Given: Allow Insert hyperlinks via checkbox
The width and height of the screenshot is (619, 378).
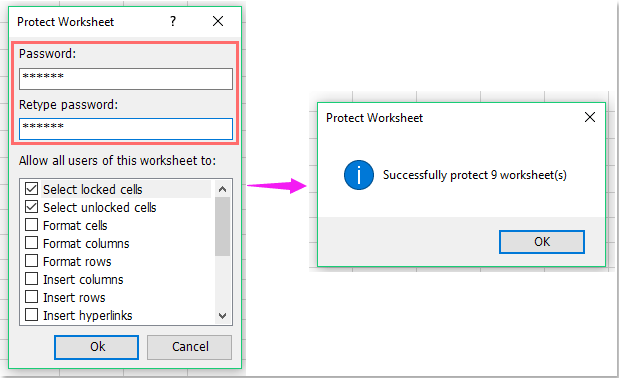Looking at the screenshot, I should click(x=32, y=315).
